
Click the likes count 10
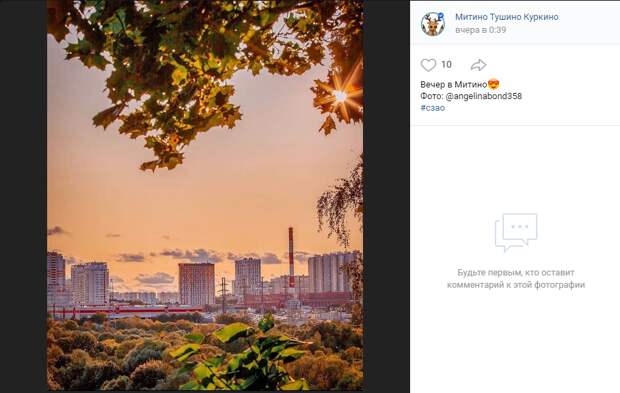pyautogui.click(x=446, y=65)
